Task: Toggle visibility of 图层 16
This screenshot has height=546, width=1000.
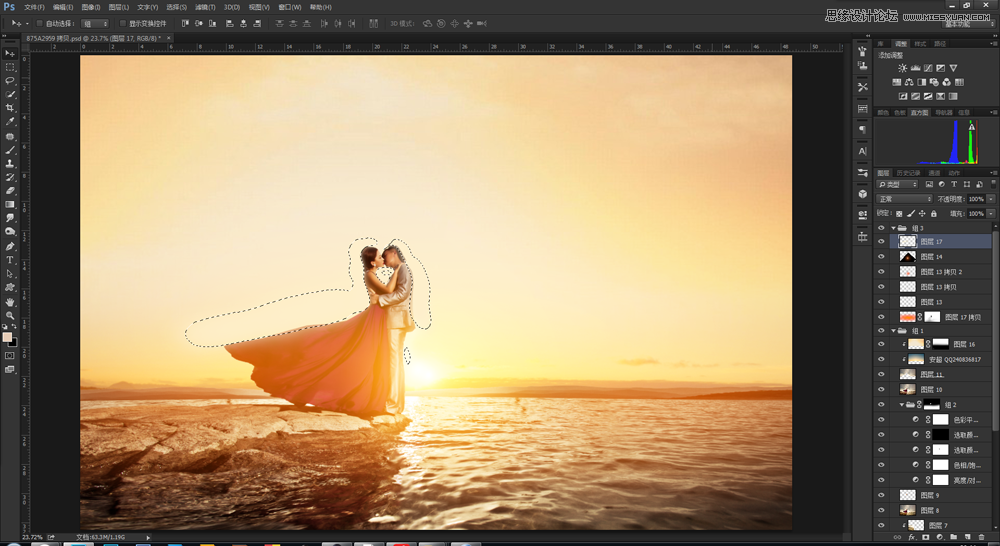Action: [881, 344]
